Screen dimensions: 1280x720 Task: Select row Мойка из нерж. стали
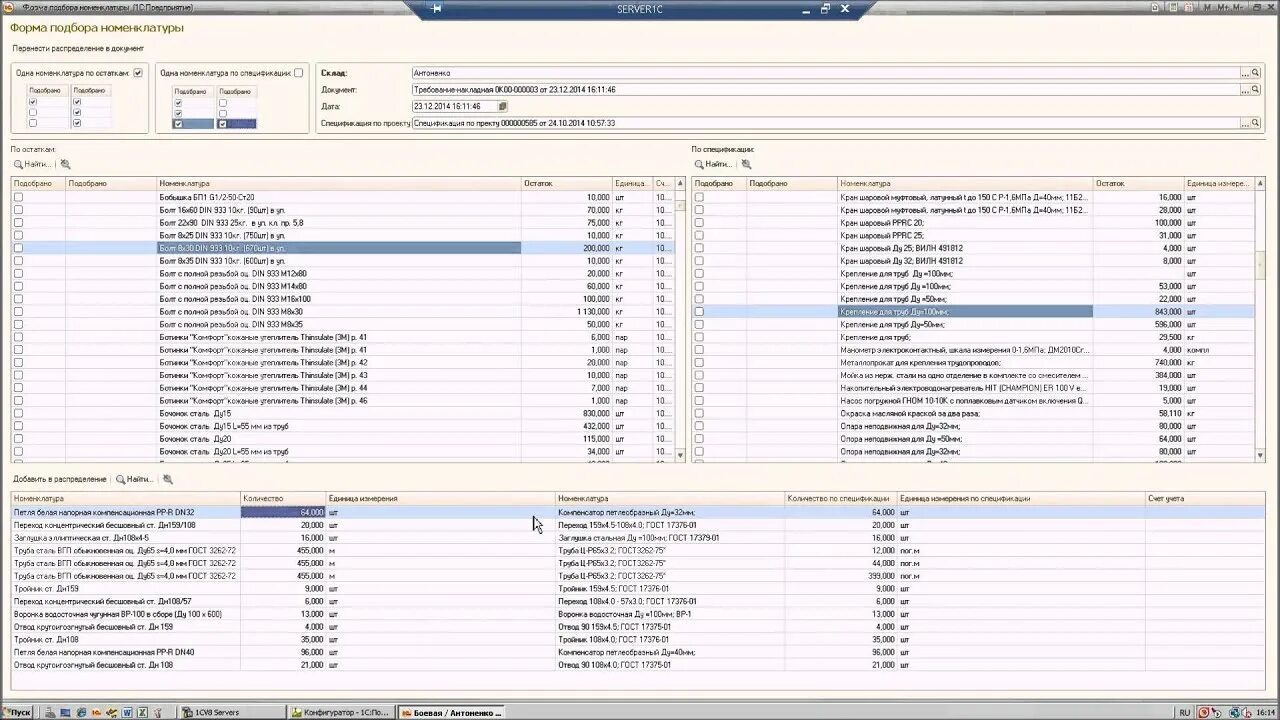[973, 375]
